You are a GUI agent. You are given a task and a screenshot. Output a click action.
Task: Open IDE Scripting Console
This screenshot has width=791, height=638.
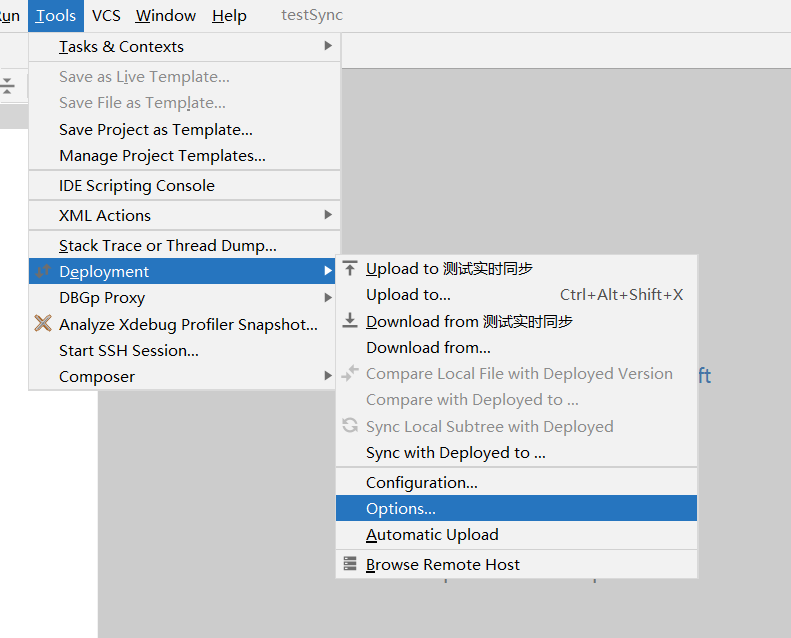(x=185, y=186)
